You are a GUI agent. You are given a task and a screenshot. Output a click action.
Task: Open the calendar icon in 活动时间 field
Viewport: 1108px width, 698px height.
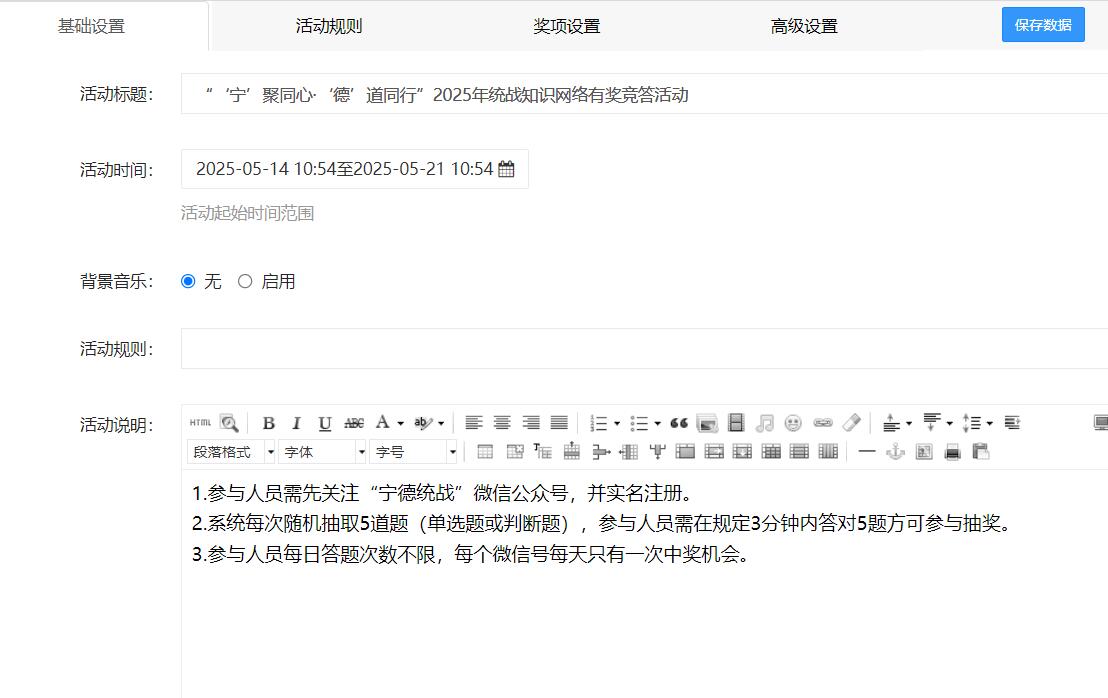(506, 169)
